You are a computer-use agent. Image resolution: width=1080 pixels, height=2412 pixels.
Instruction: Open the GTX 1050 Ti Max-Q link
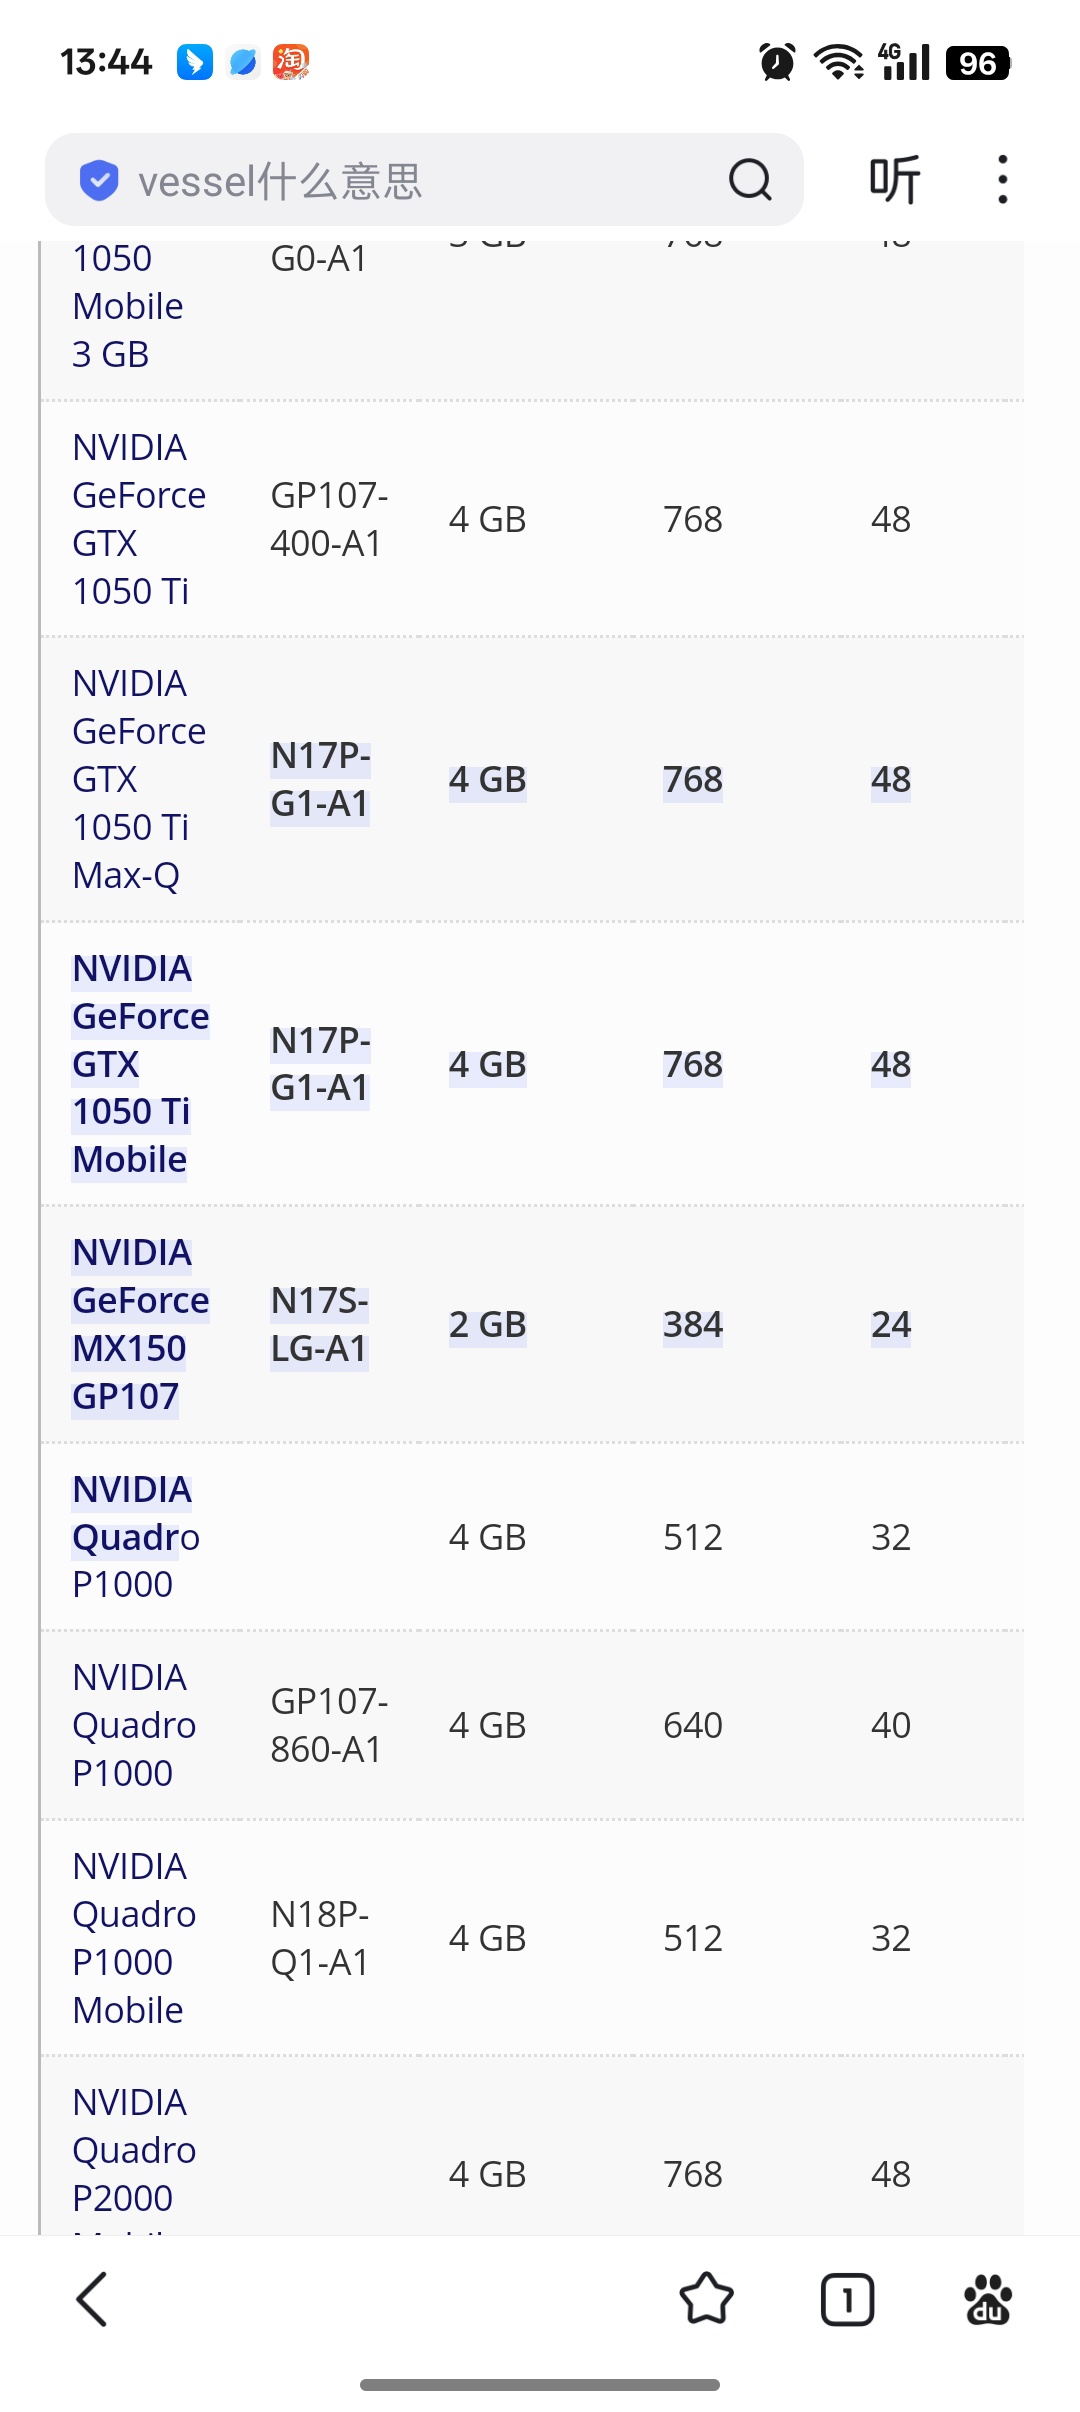click(139, 779)
